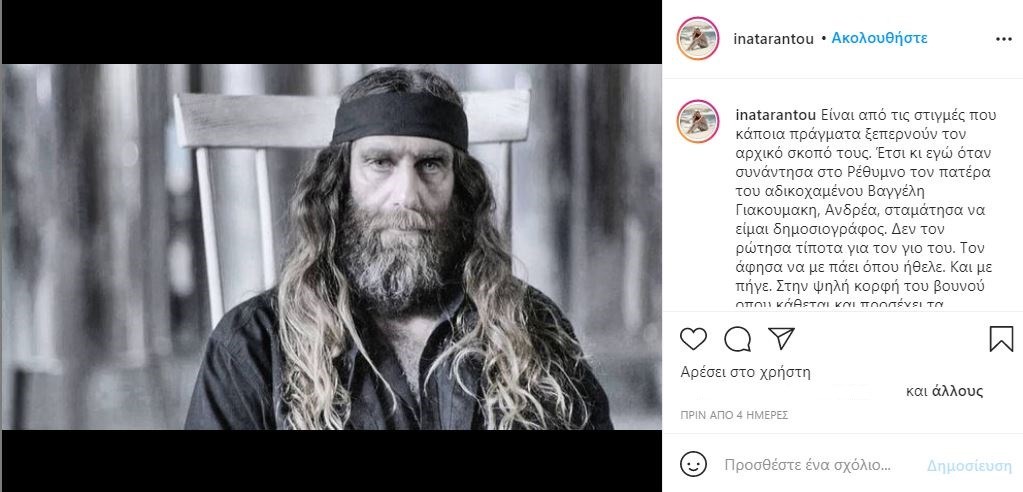Open the three-dot more options menu
The width and height of the screenshot is (1023, 492).
(1004, 39)
